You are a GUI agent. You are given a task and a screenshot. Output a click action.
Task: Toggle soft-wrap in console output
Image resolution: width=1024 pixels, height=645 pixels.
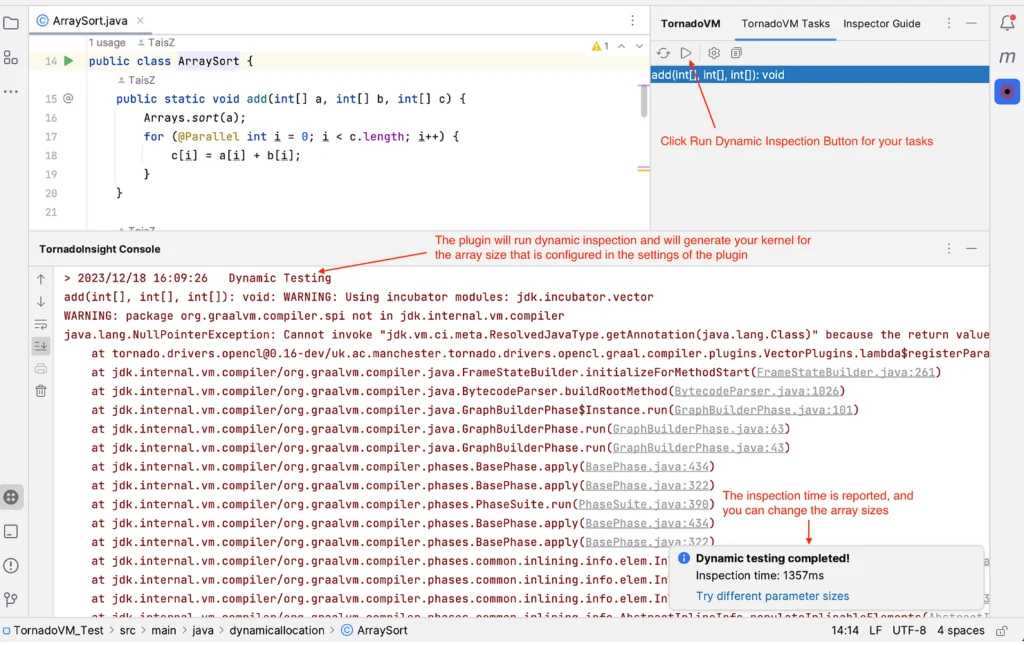click(41, 324)
